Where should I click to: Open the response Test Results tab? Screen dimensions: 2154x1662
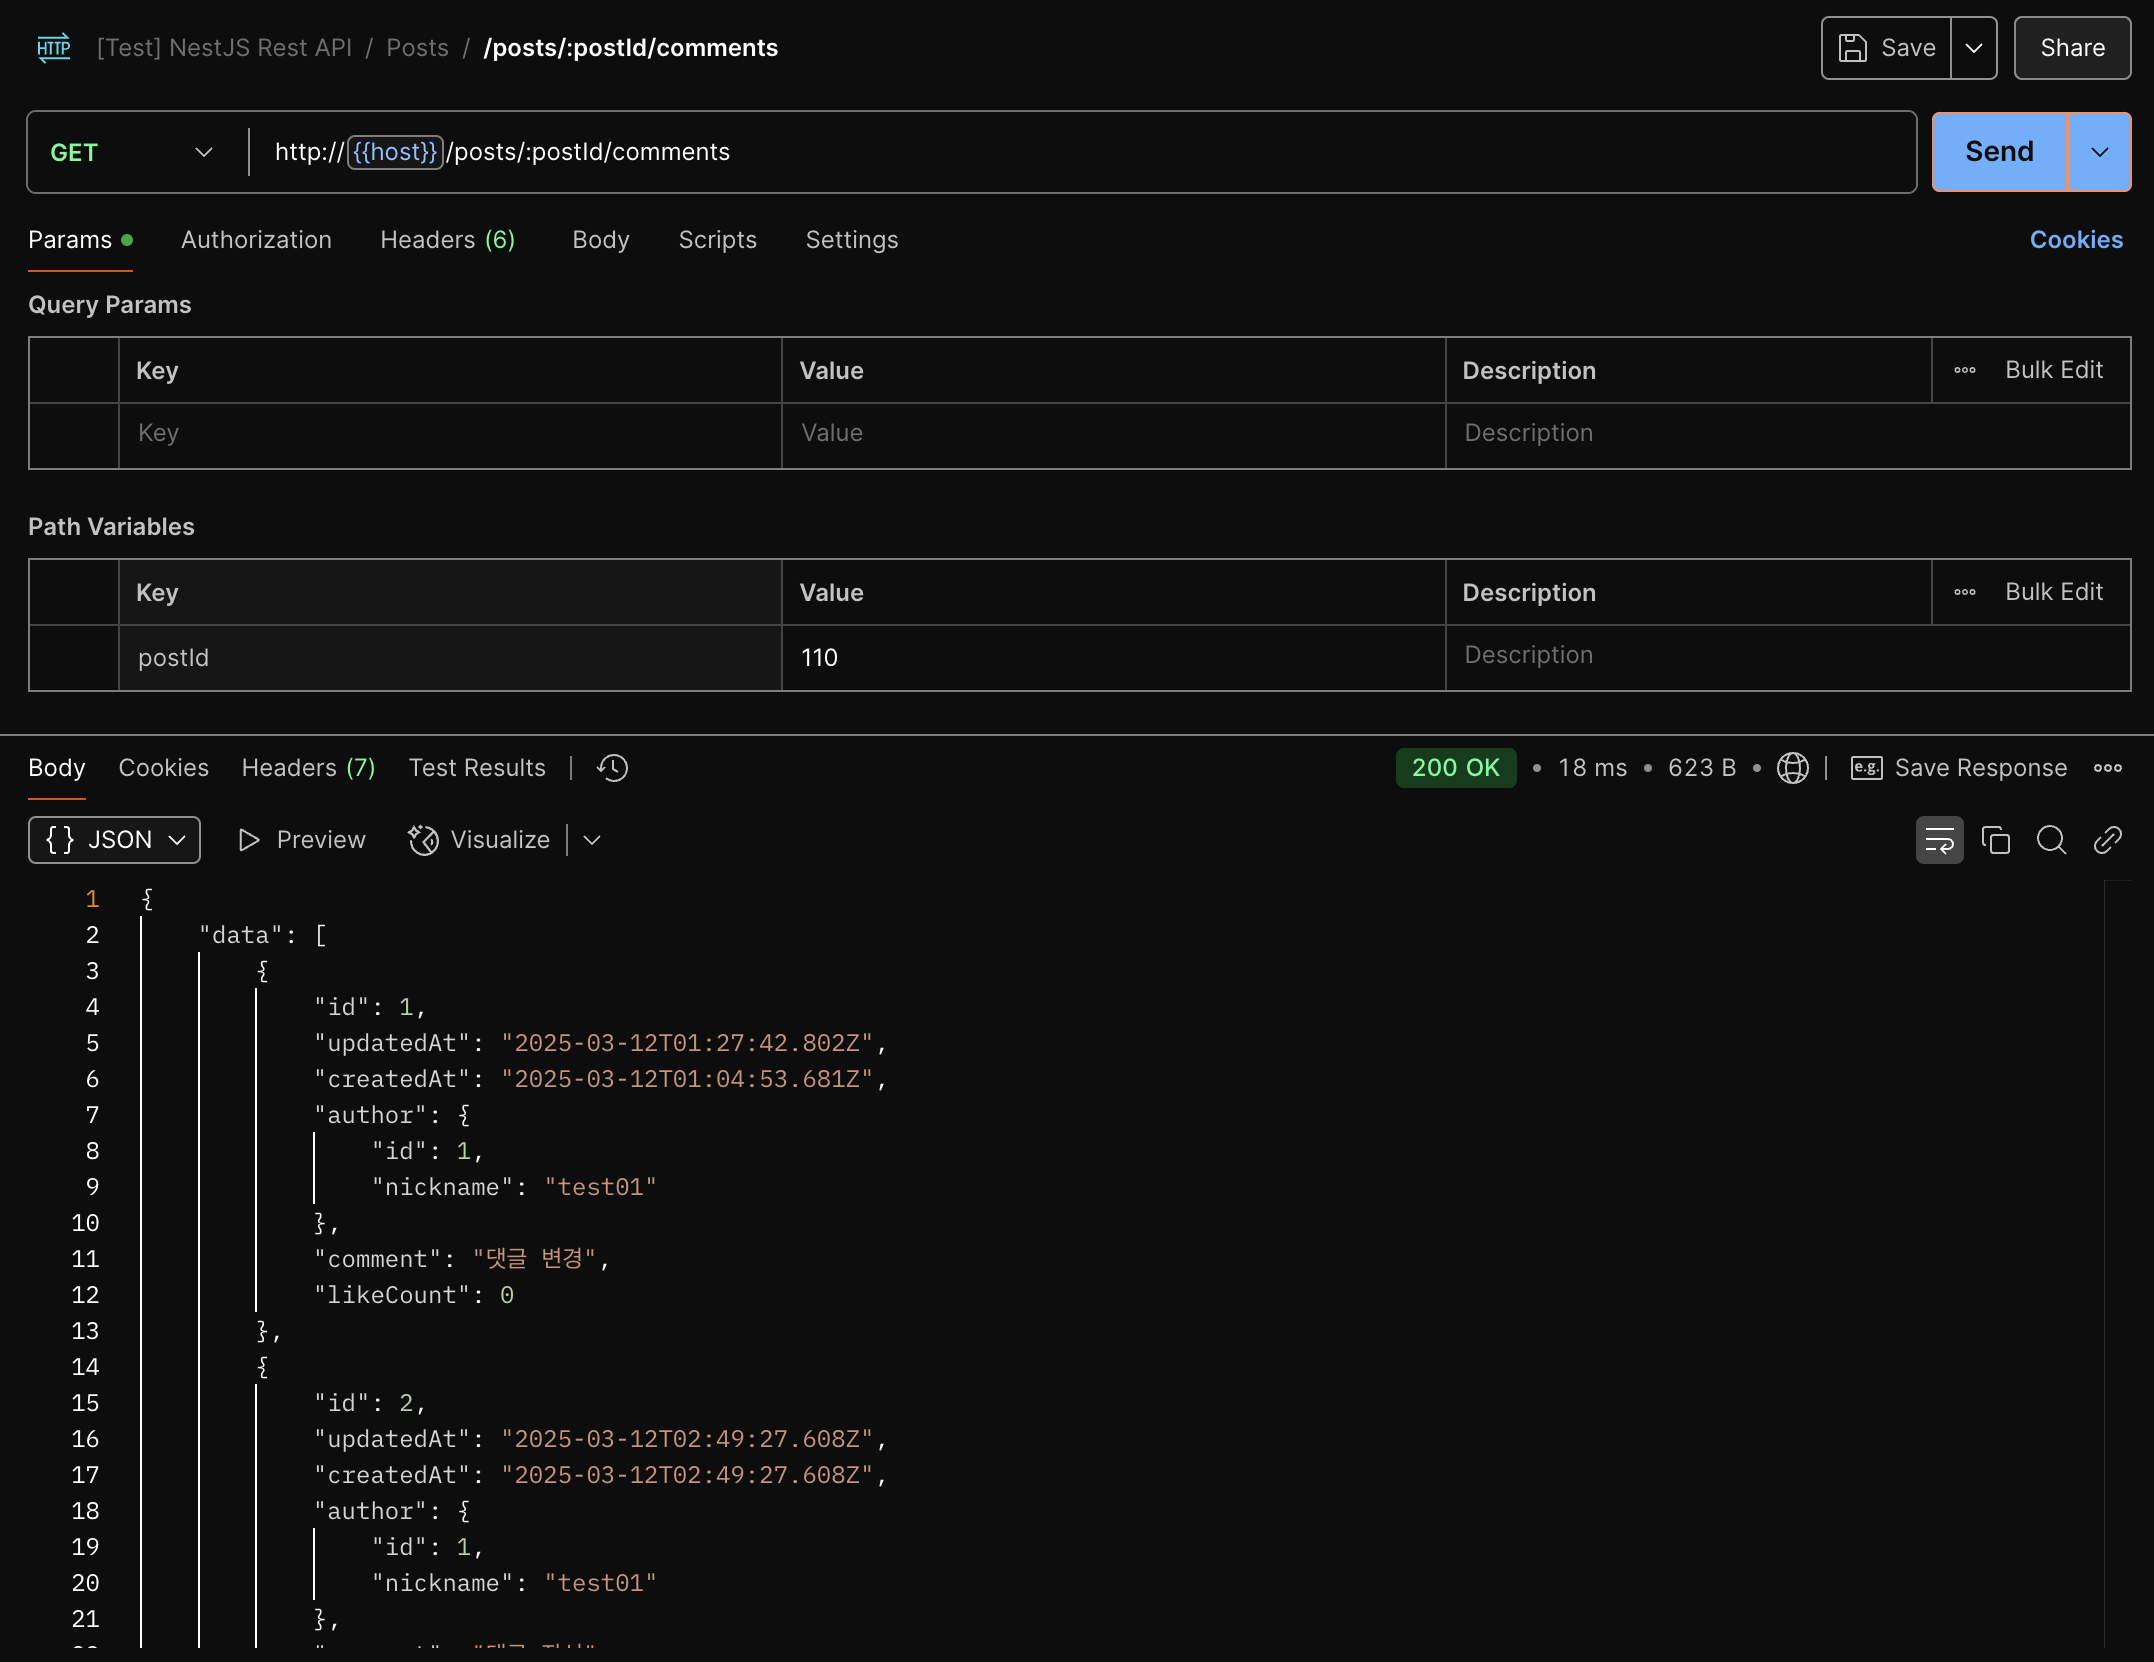(477, 768)
